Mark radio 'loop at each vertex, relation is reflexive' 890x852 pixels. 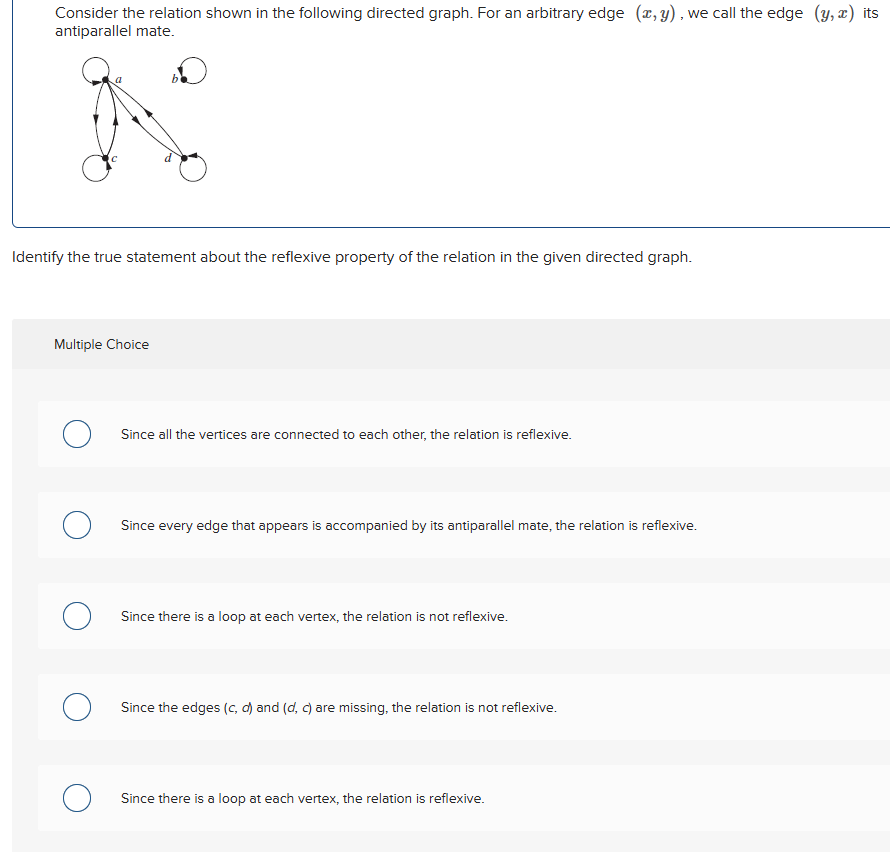(76, 799)
